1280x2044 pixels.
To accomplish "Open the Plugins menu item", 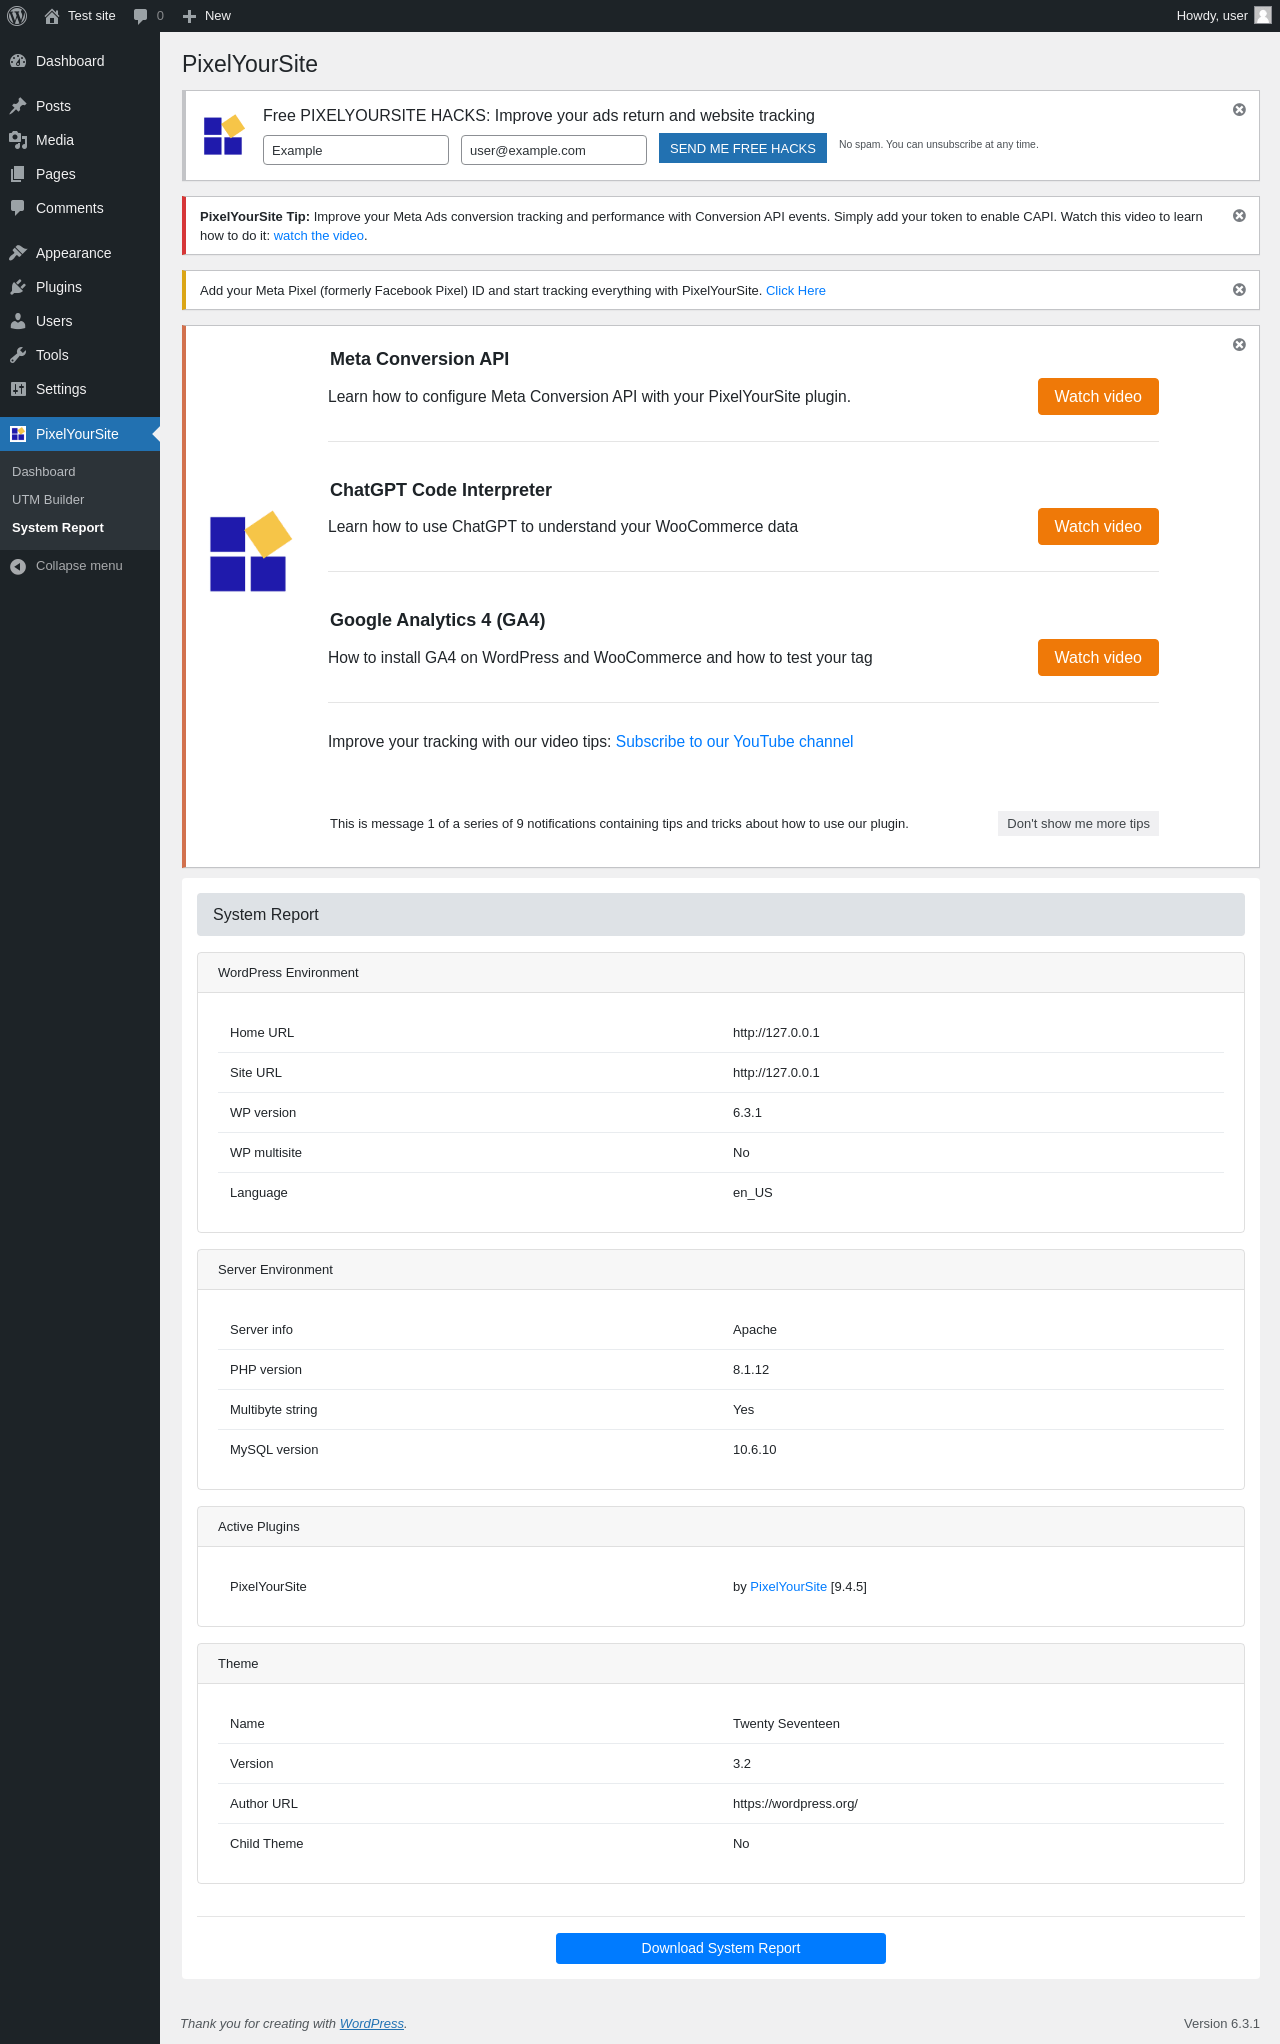I will coord(80,287).
